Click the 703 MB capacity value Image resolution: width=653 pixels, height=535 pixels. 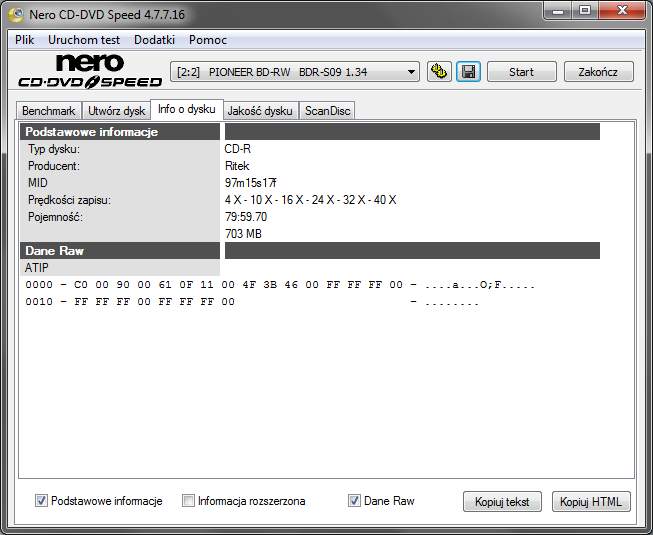tap(243, 234)
